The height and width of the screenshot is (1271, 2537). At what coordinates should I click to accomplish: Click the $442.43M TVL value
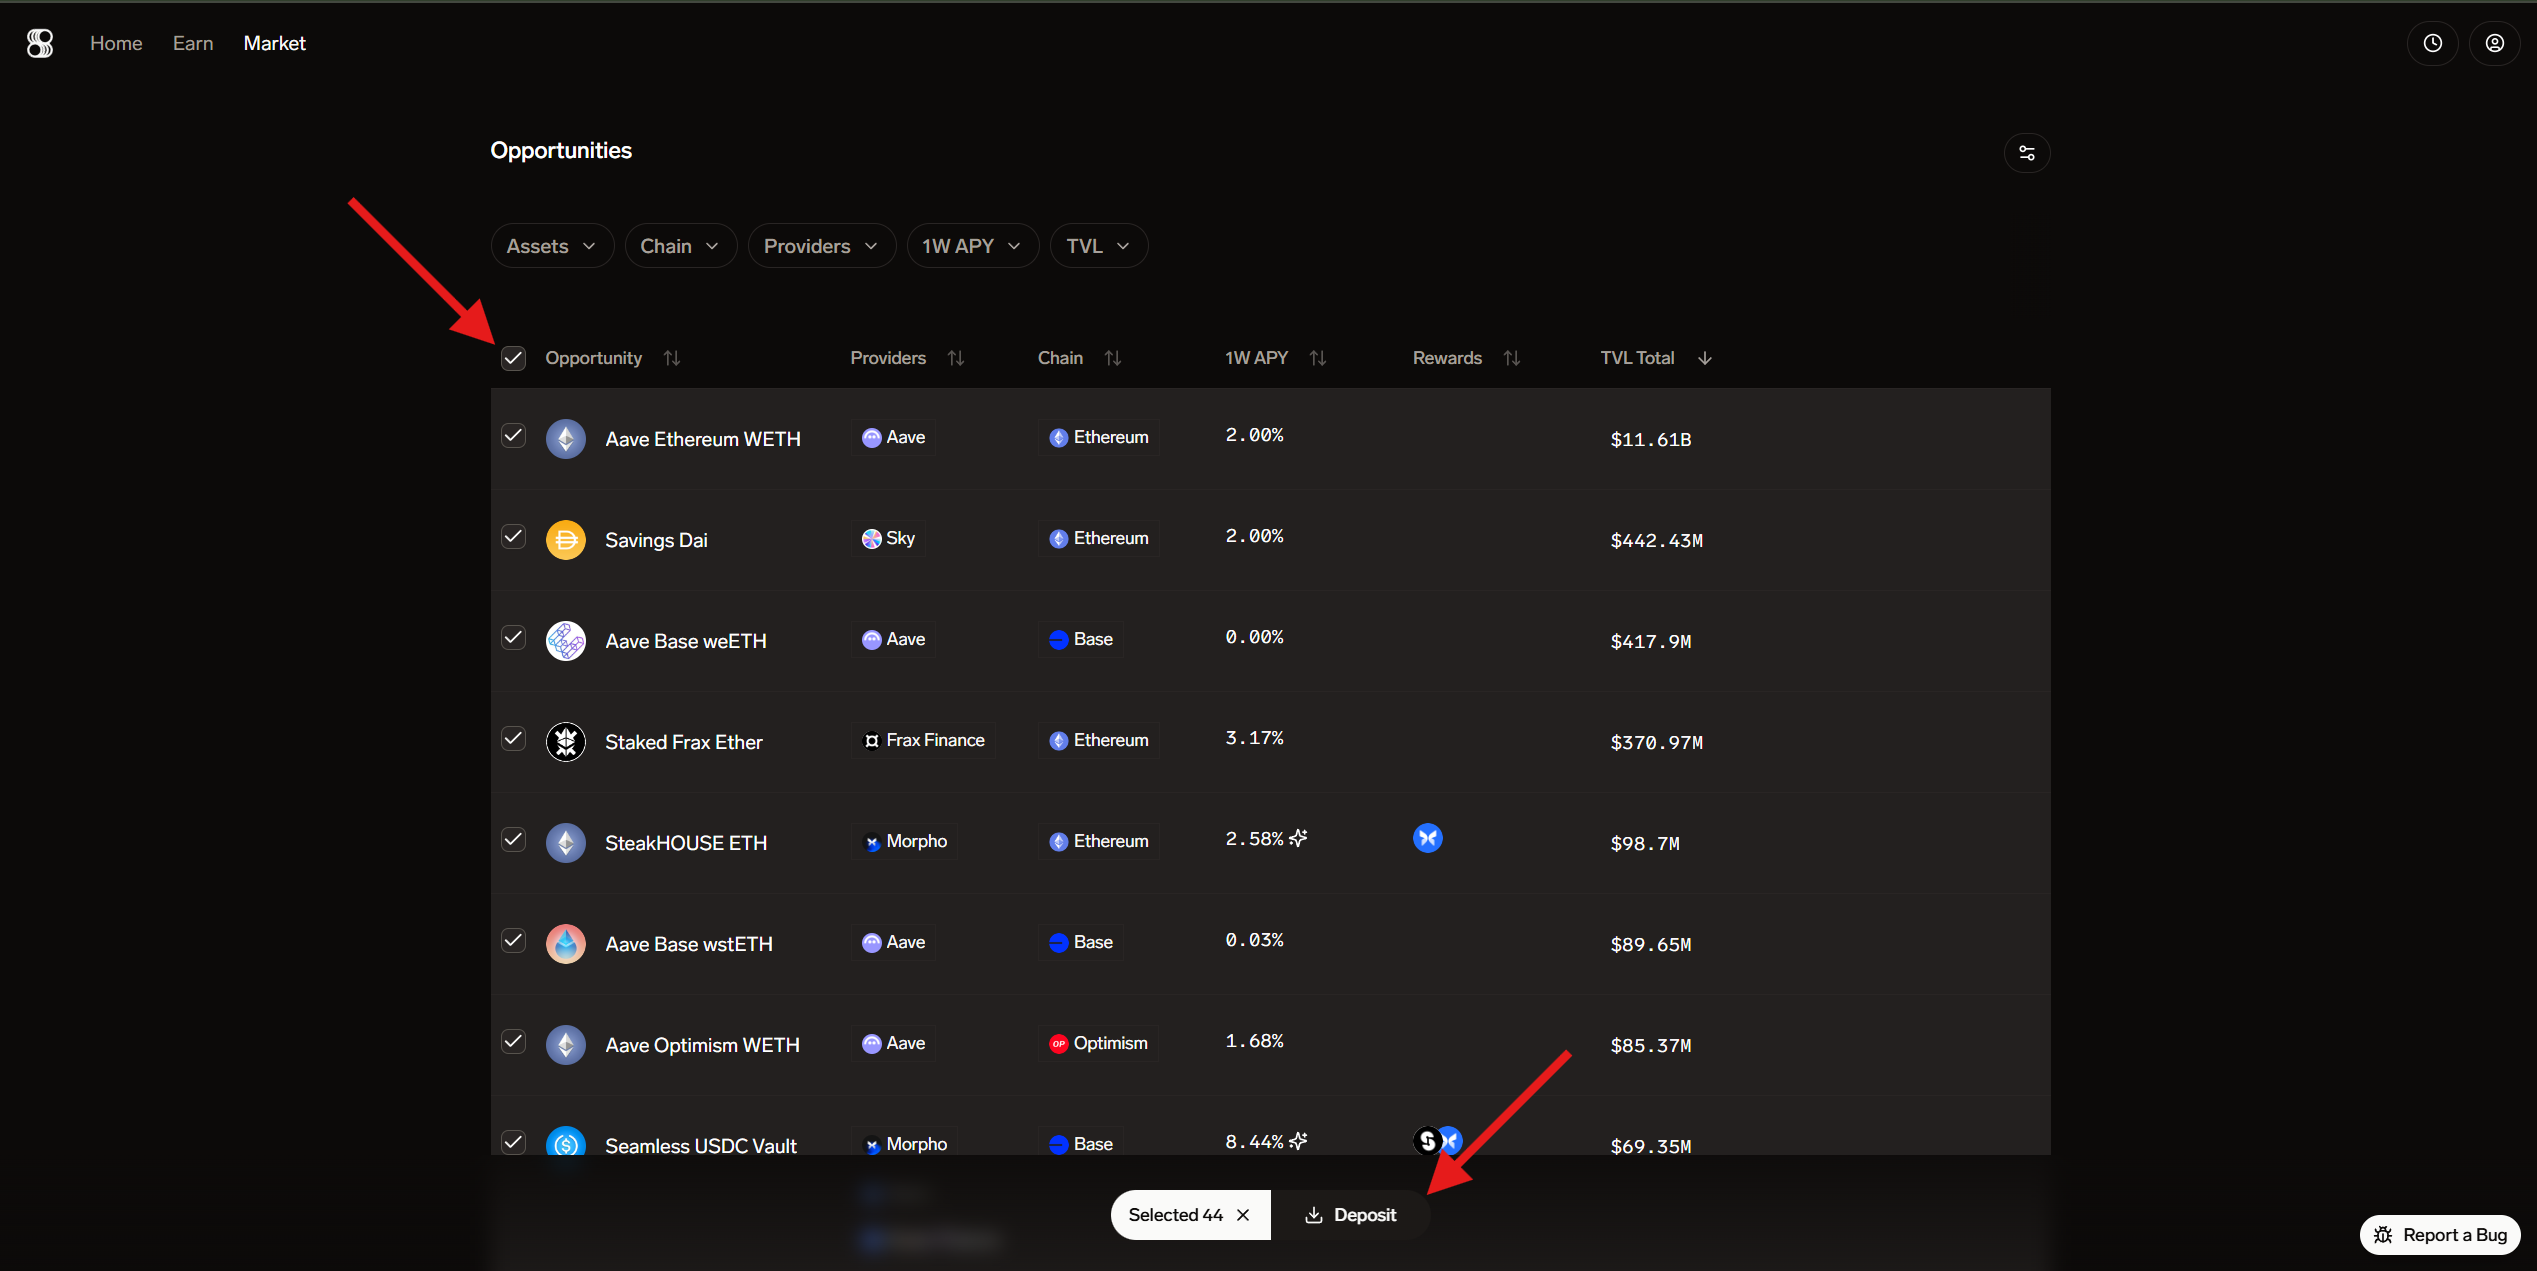[1656, 540]
